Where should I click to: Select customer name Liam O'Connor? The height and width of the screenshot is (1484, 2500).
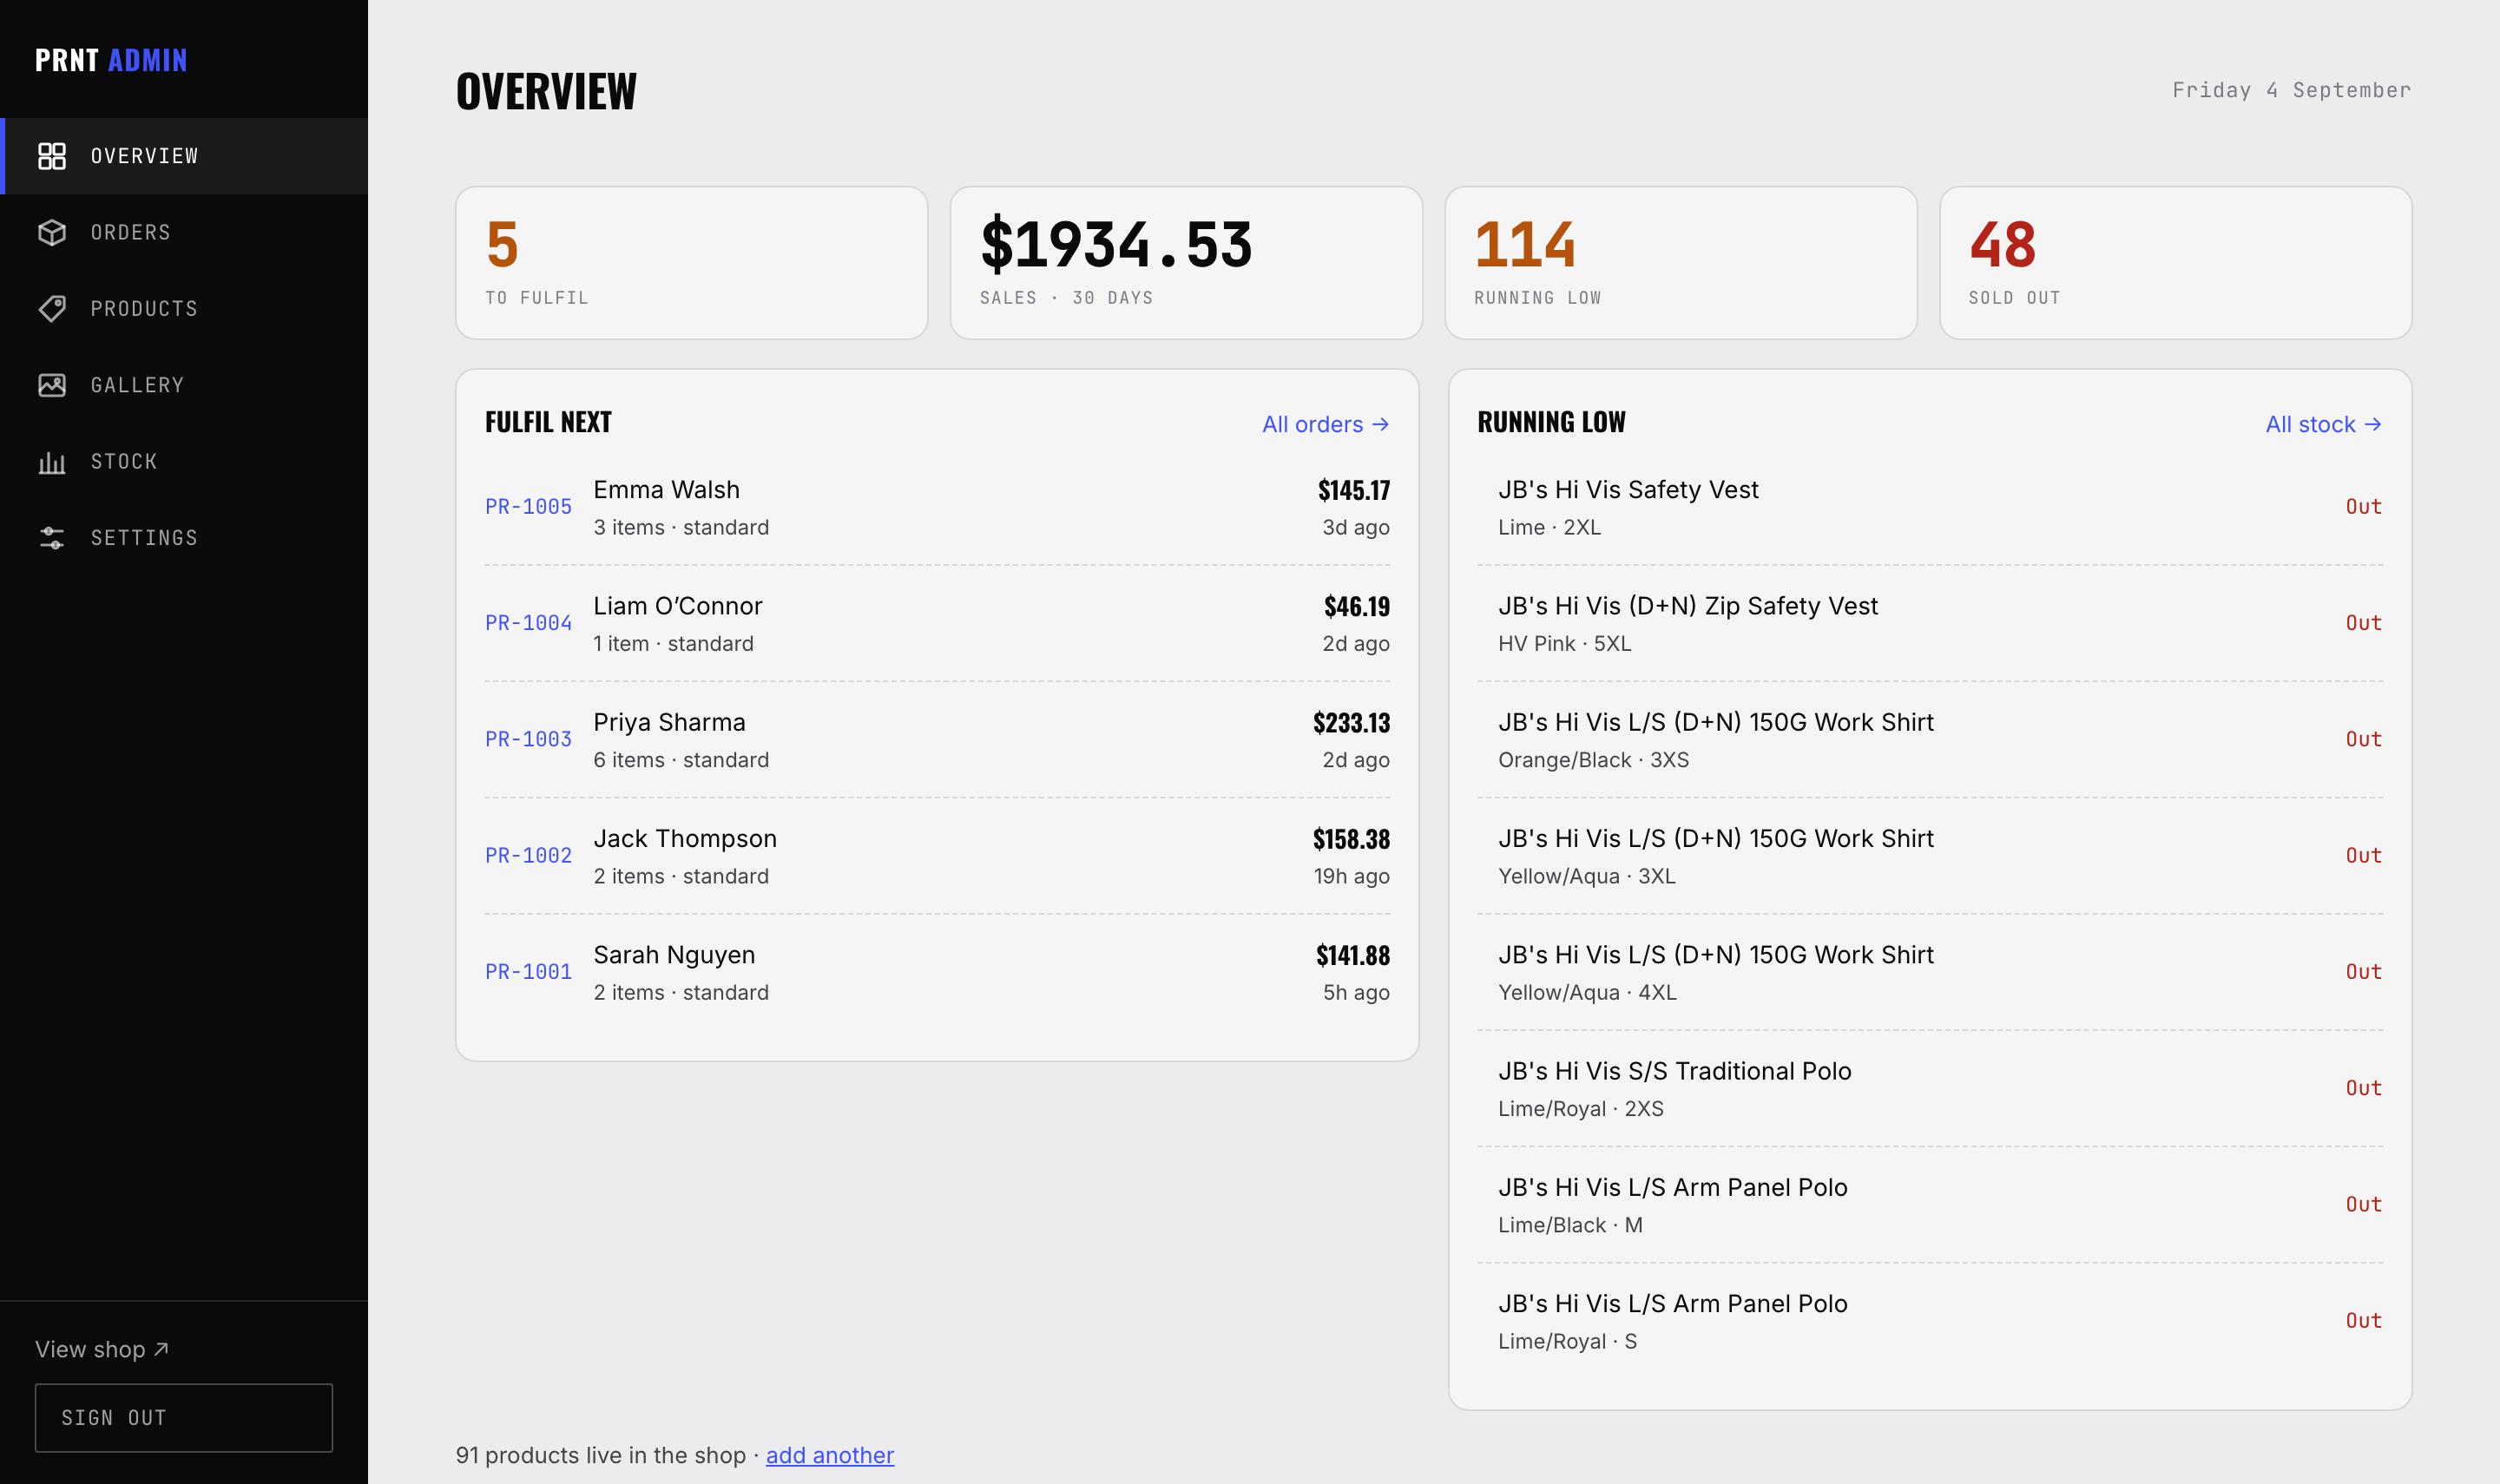(678, 606)
